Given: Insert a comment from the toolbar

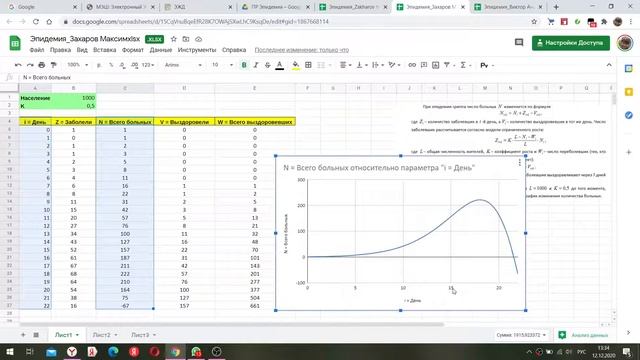Looking at the screenshot, I should (x=424, y=65).
